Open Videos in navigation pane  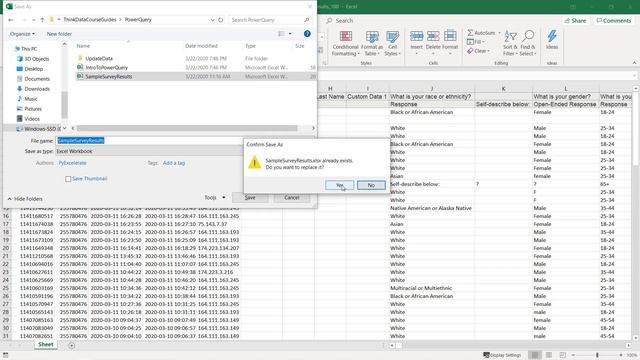pyautogui.click(x=32, y=119)
